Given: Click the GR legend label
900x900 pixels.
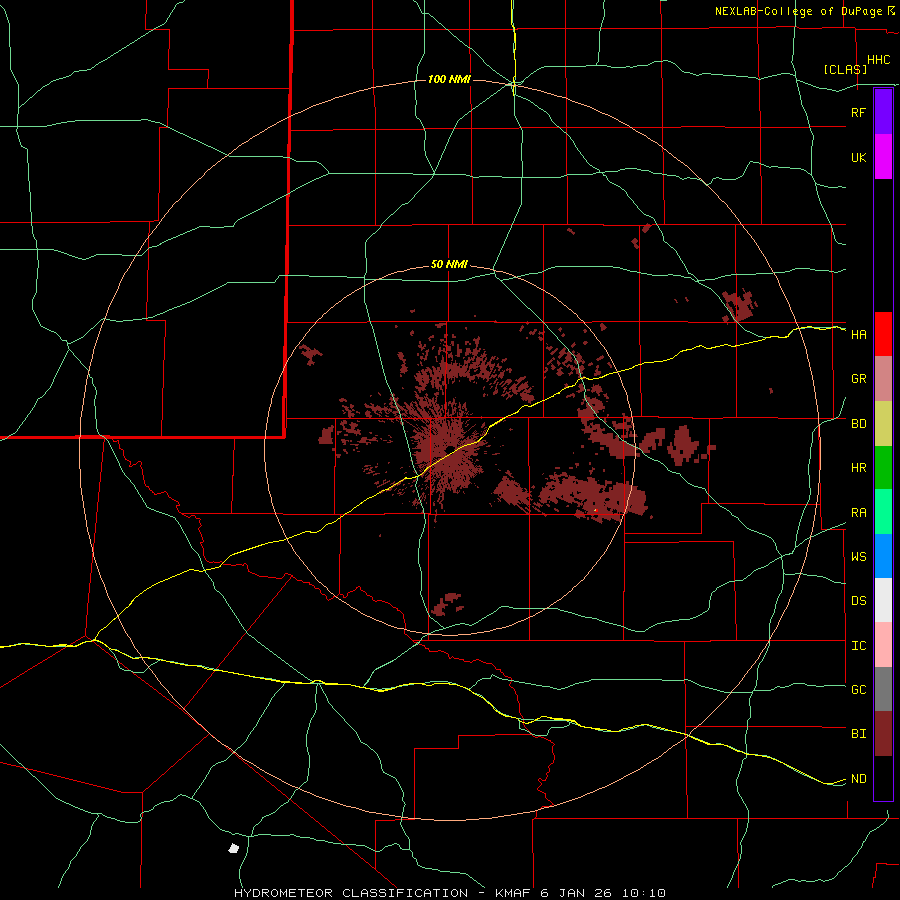Looking at the screenshot, I should (x=858, y=379).
